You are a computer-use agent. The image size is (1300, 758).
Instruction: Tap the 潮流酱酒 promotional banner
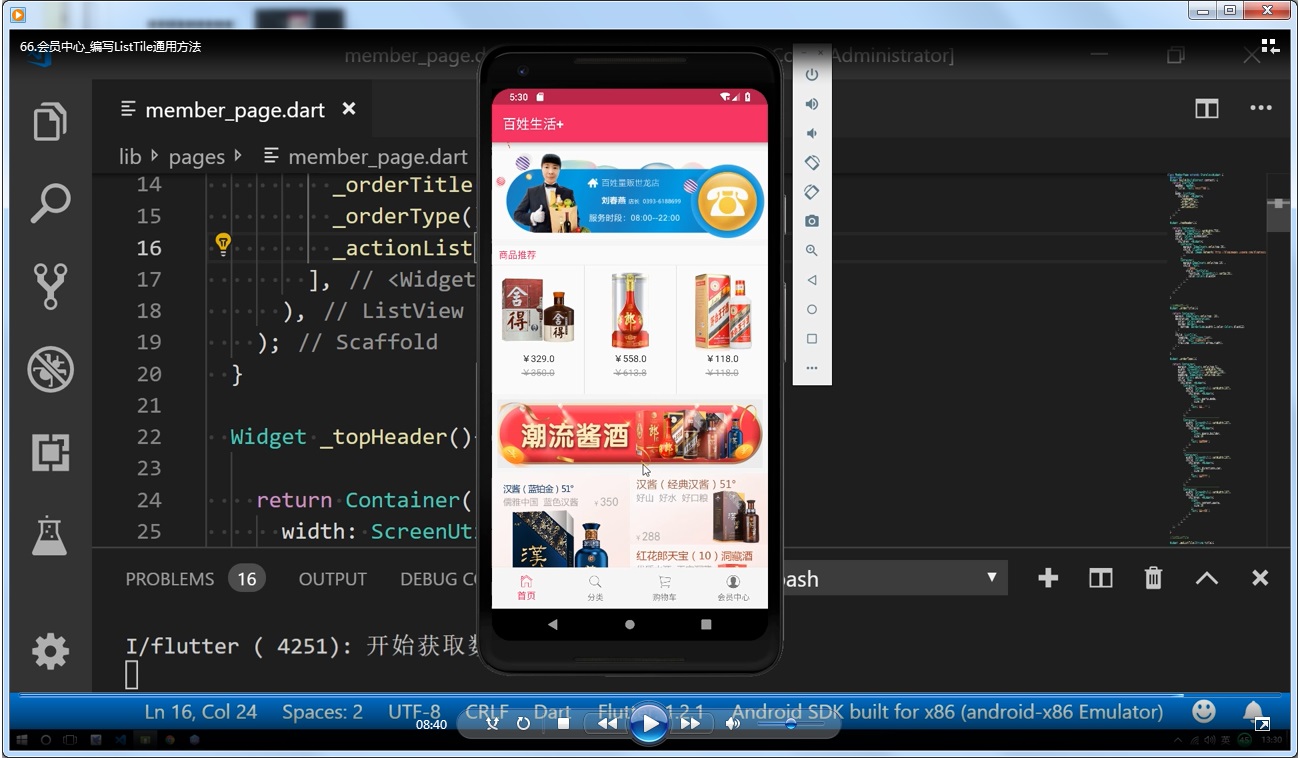click(630, 434)
